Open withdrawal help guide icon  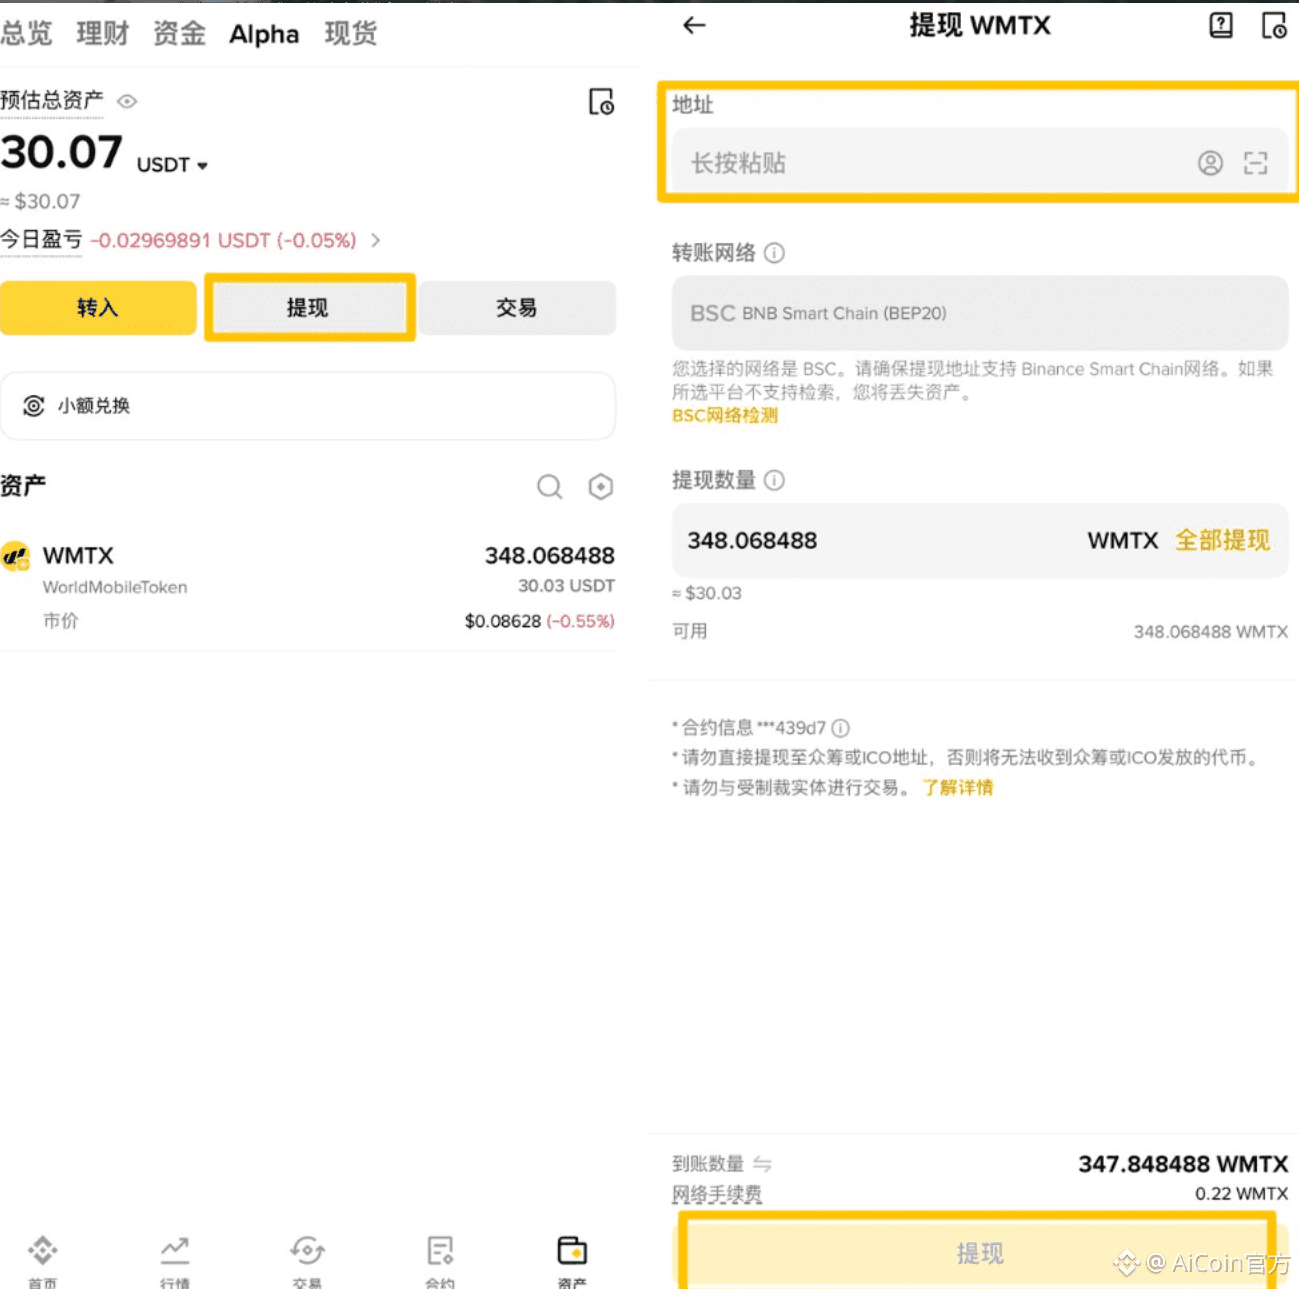tap(1221, 25)
